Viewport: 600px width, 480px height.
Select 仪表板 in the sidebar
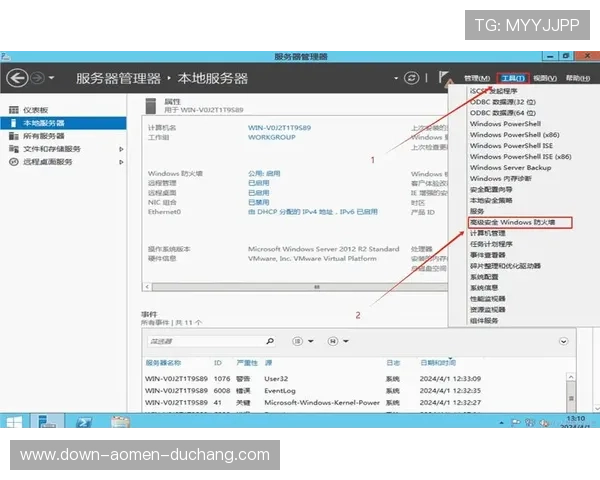point(35,110)
